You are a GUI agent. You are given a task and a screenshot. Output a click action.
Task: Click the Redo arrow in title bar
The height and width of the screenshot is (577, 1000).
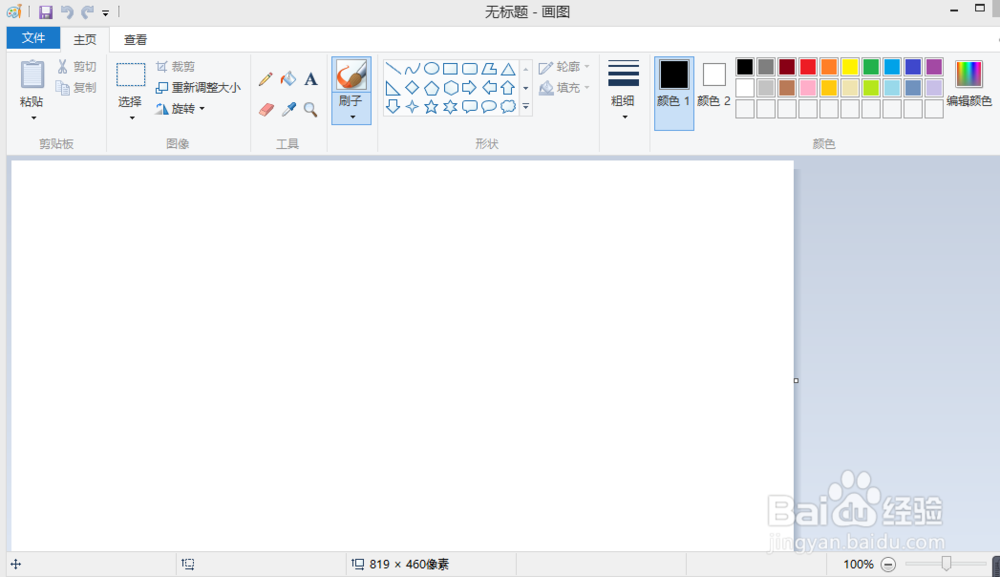click(x=87, y=12)
